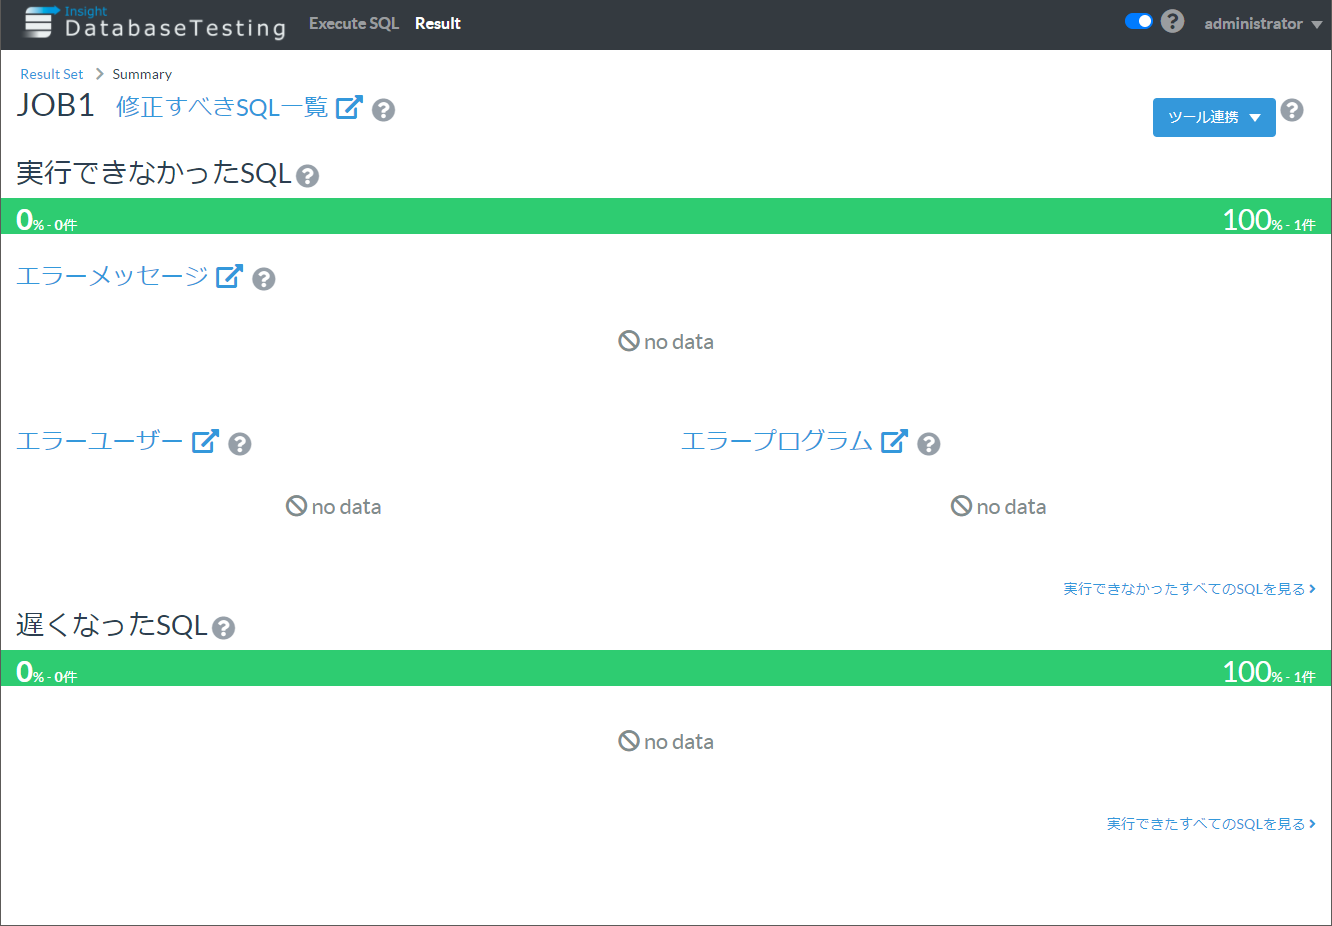Click the Insight DatabaseTesting logo

click(155, 23)
